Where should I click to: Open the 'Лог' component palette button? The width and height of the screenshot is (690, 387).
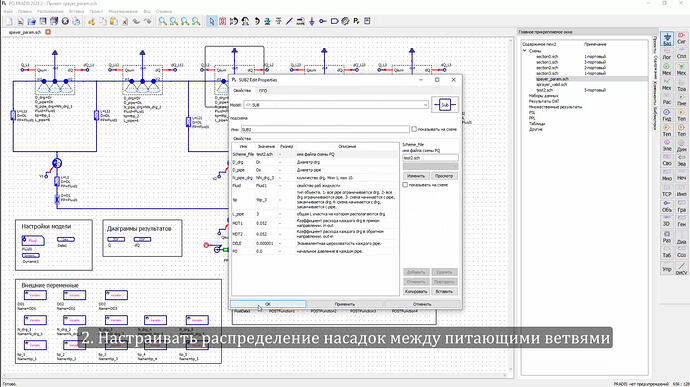667,54
